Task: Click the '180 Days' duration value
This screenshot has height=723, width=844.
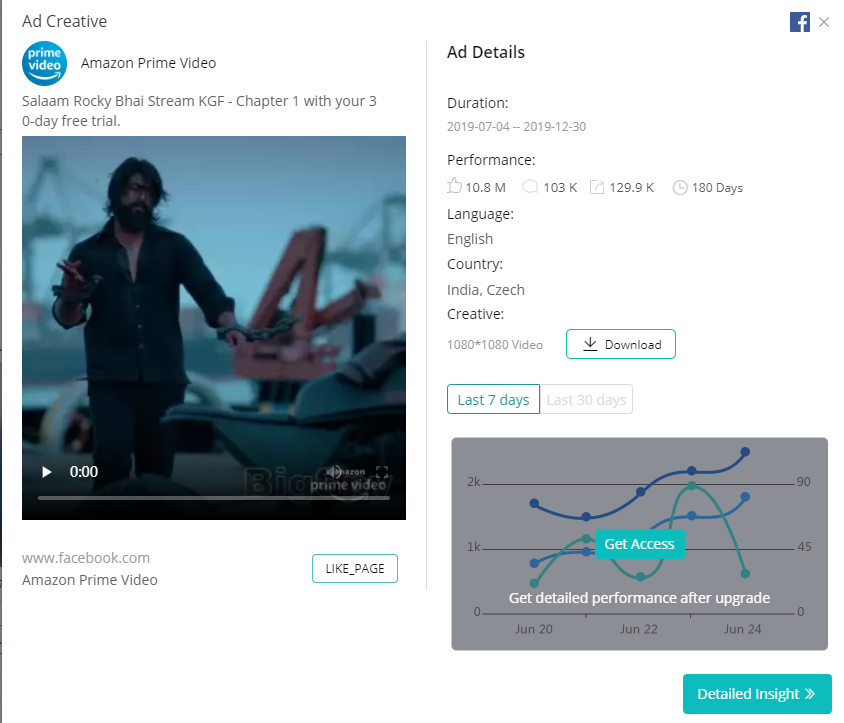Action: tap(717, 187)
